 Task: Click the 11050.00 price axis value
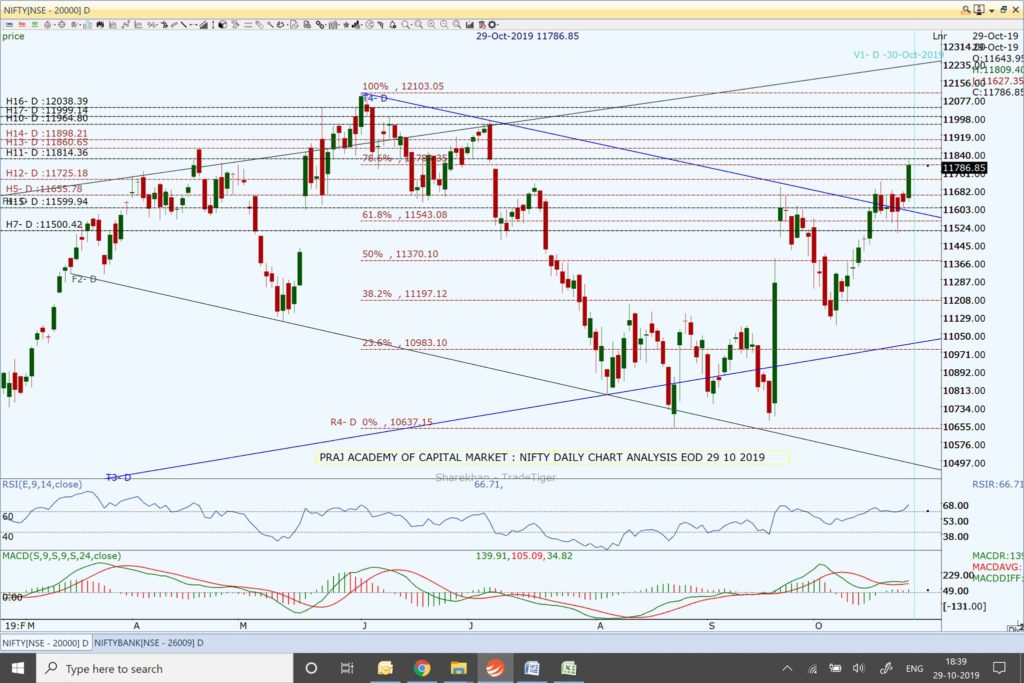(x=964, y=336)
